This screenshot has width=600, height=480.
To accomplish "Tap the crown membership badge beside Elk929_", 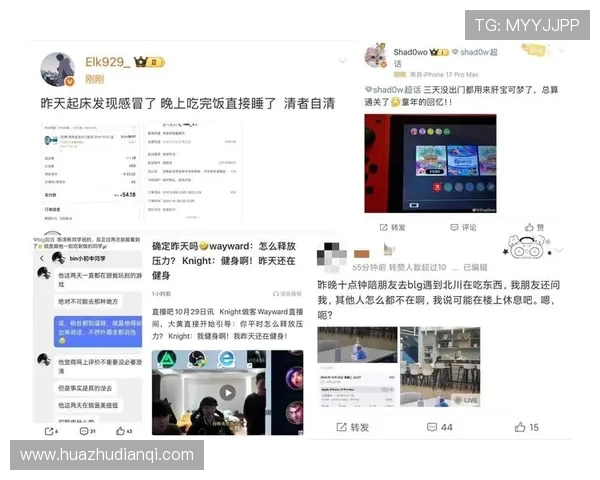I will coord(149,62).
